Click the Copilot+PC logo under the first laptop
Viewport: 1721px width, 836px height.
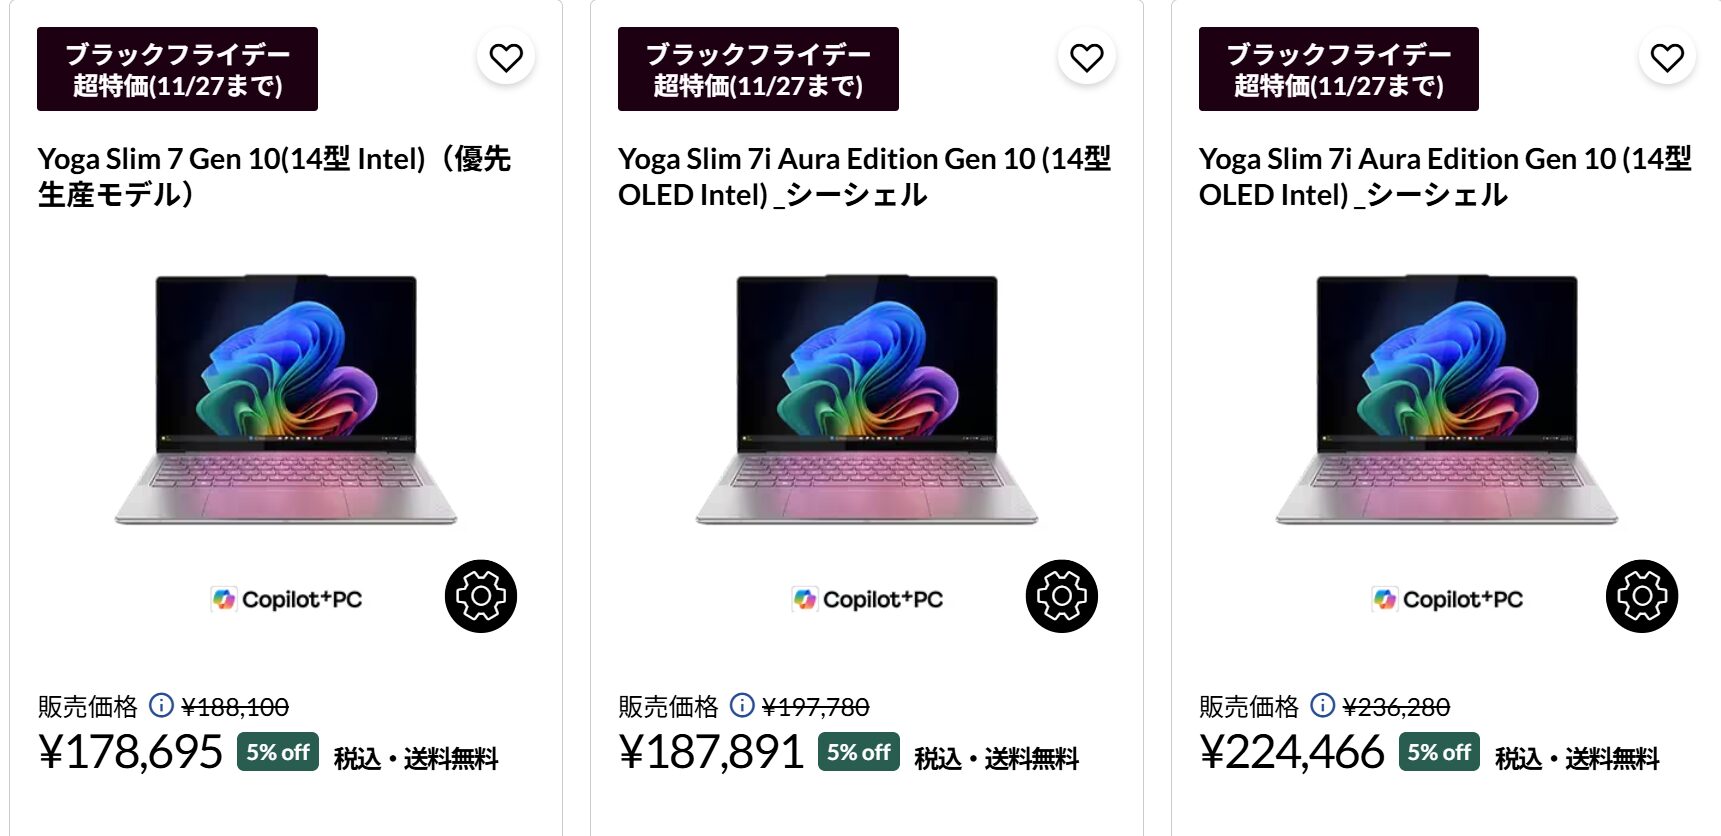coord(287,597)
